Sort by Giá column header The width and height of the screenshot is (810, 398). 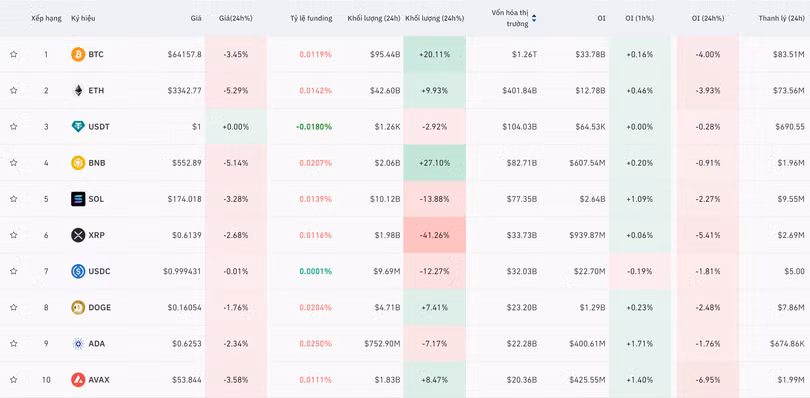(195, 18)
